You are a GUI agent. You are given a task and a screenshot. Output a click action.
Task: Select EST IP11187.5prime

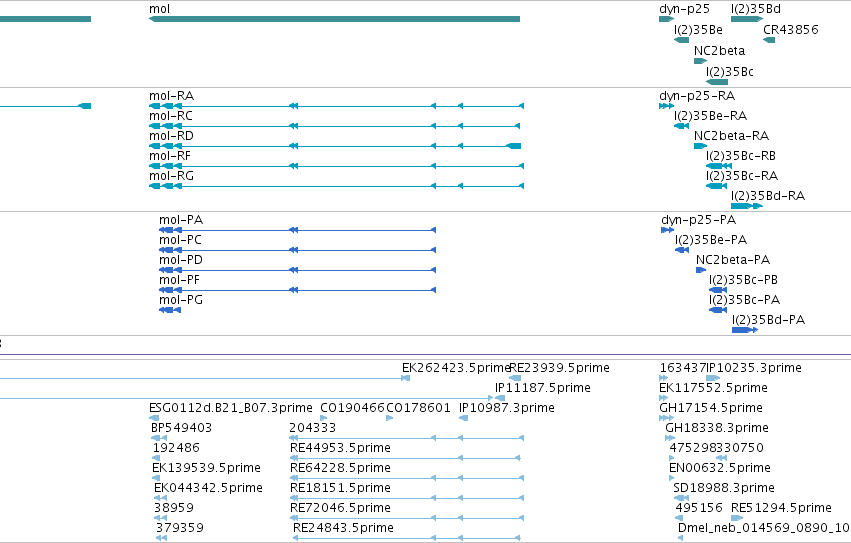click(x=500, y=398)
